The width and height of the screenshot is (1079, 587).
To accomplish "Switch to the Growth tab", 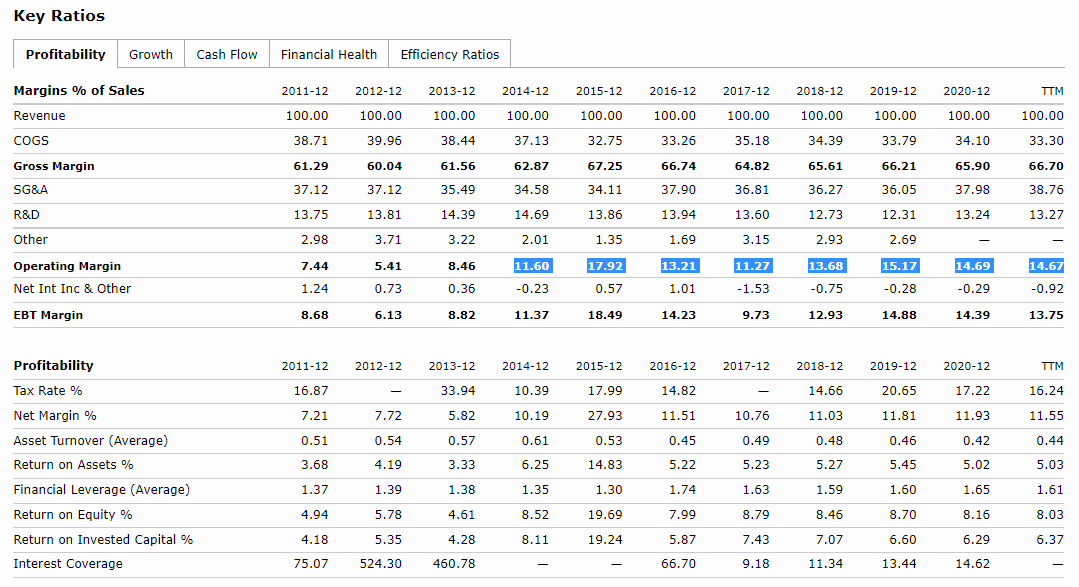I will (151, 54).
